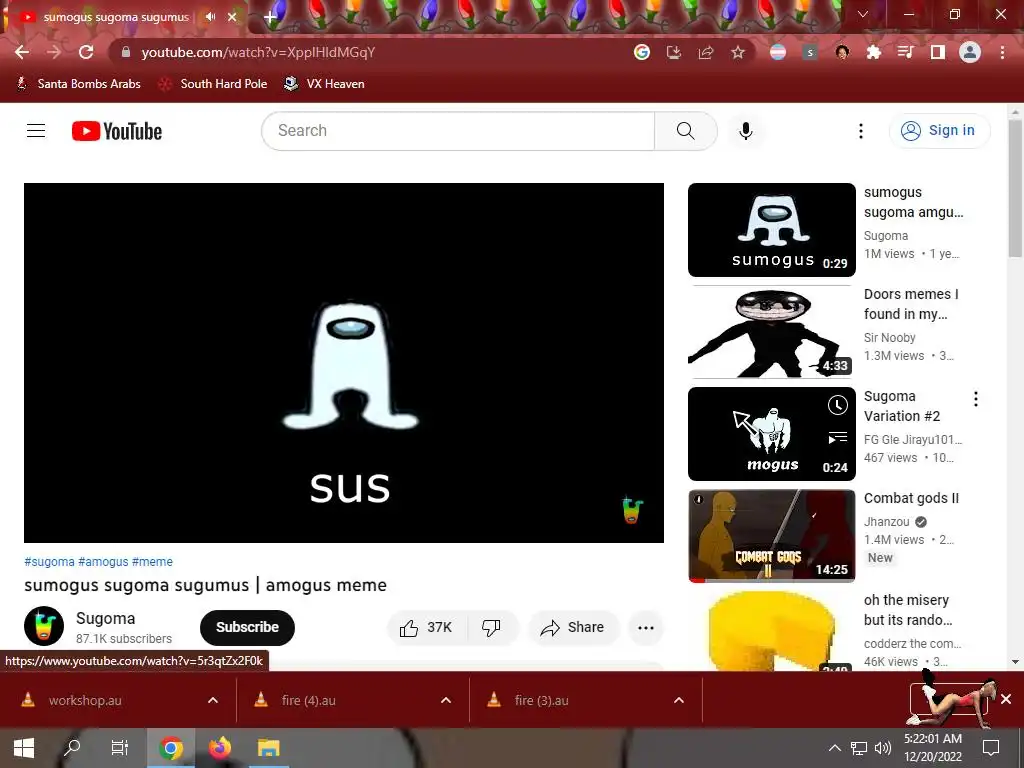Expand fire (3).au download options

(679, 700)
